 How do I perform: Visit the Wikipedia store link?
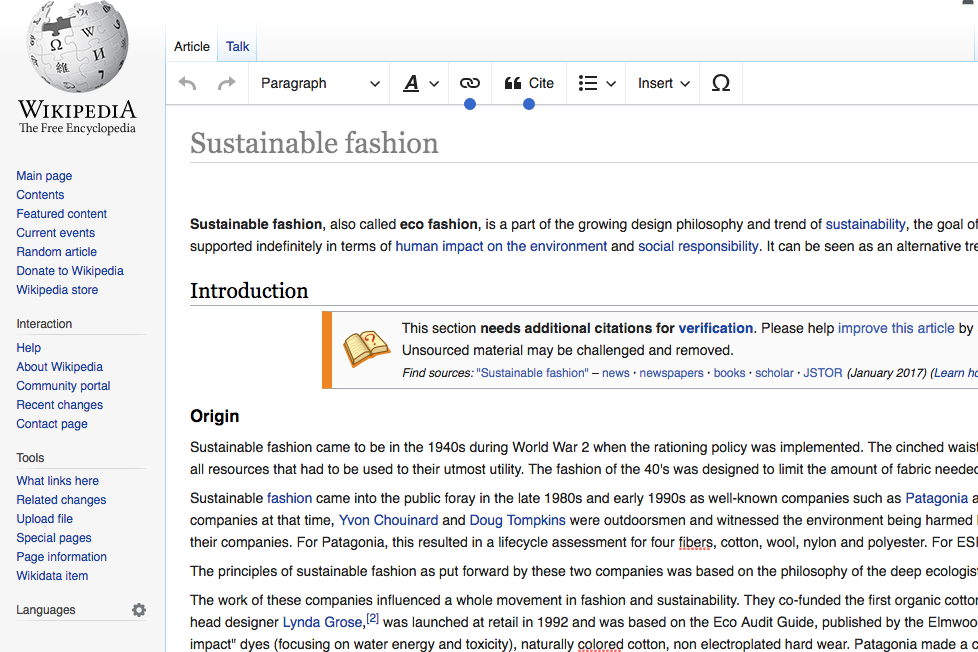[57, 290]
